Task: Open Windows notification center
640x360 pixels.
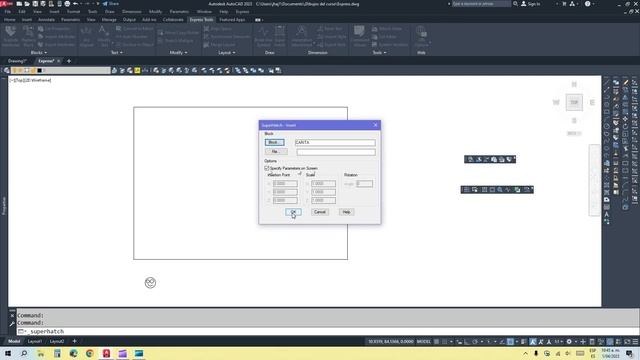Action: tap(629, 353)
